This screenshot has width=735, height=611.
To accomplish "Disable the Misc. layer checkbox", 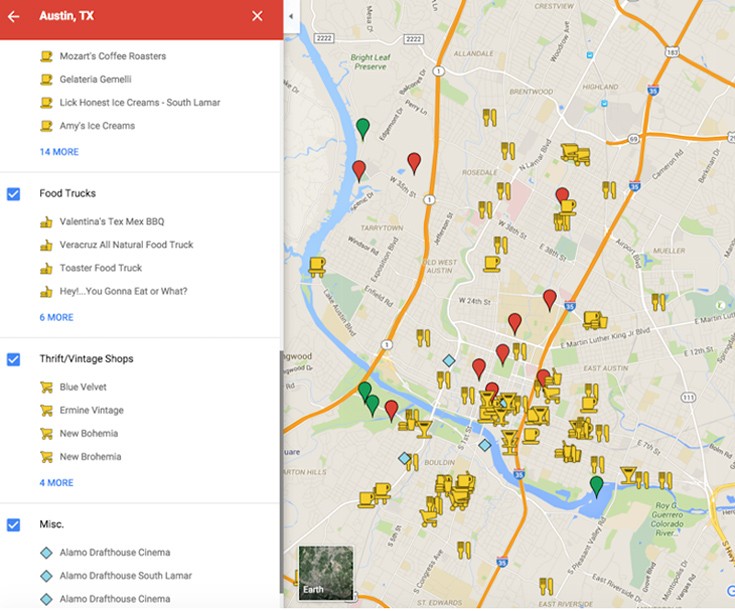I will point(14,524).
